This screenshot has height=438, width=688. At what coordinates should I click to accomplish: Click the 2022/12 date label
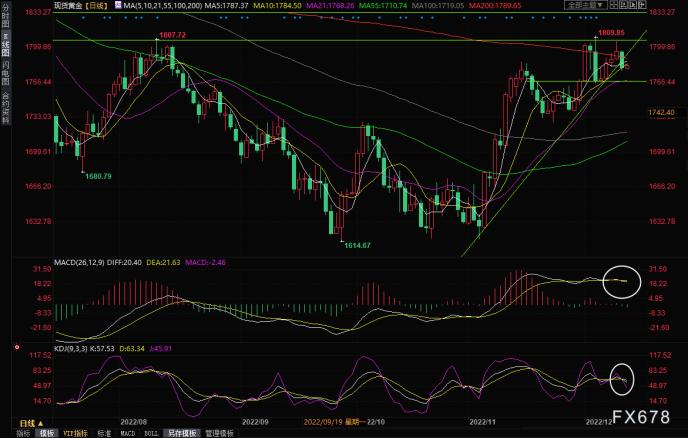(599, 422)
